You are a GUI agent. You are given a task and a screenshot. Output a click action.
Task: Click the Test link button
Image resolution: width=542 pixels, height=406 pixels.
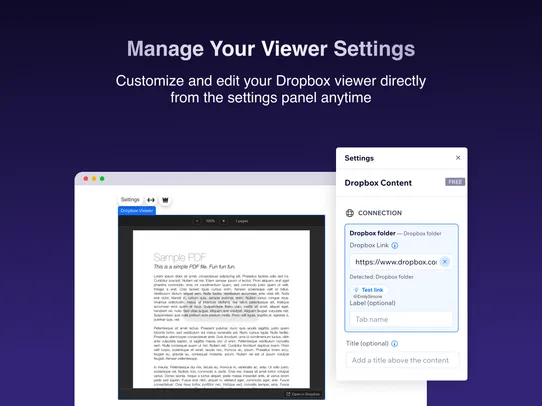tap(369, 290)
